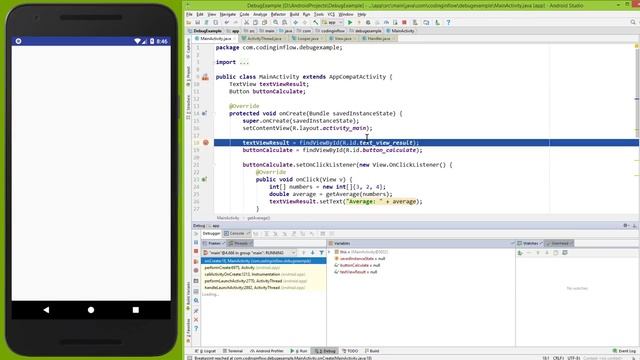Stop debugging with red square in debug sidebar

(x=196, y=251)
